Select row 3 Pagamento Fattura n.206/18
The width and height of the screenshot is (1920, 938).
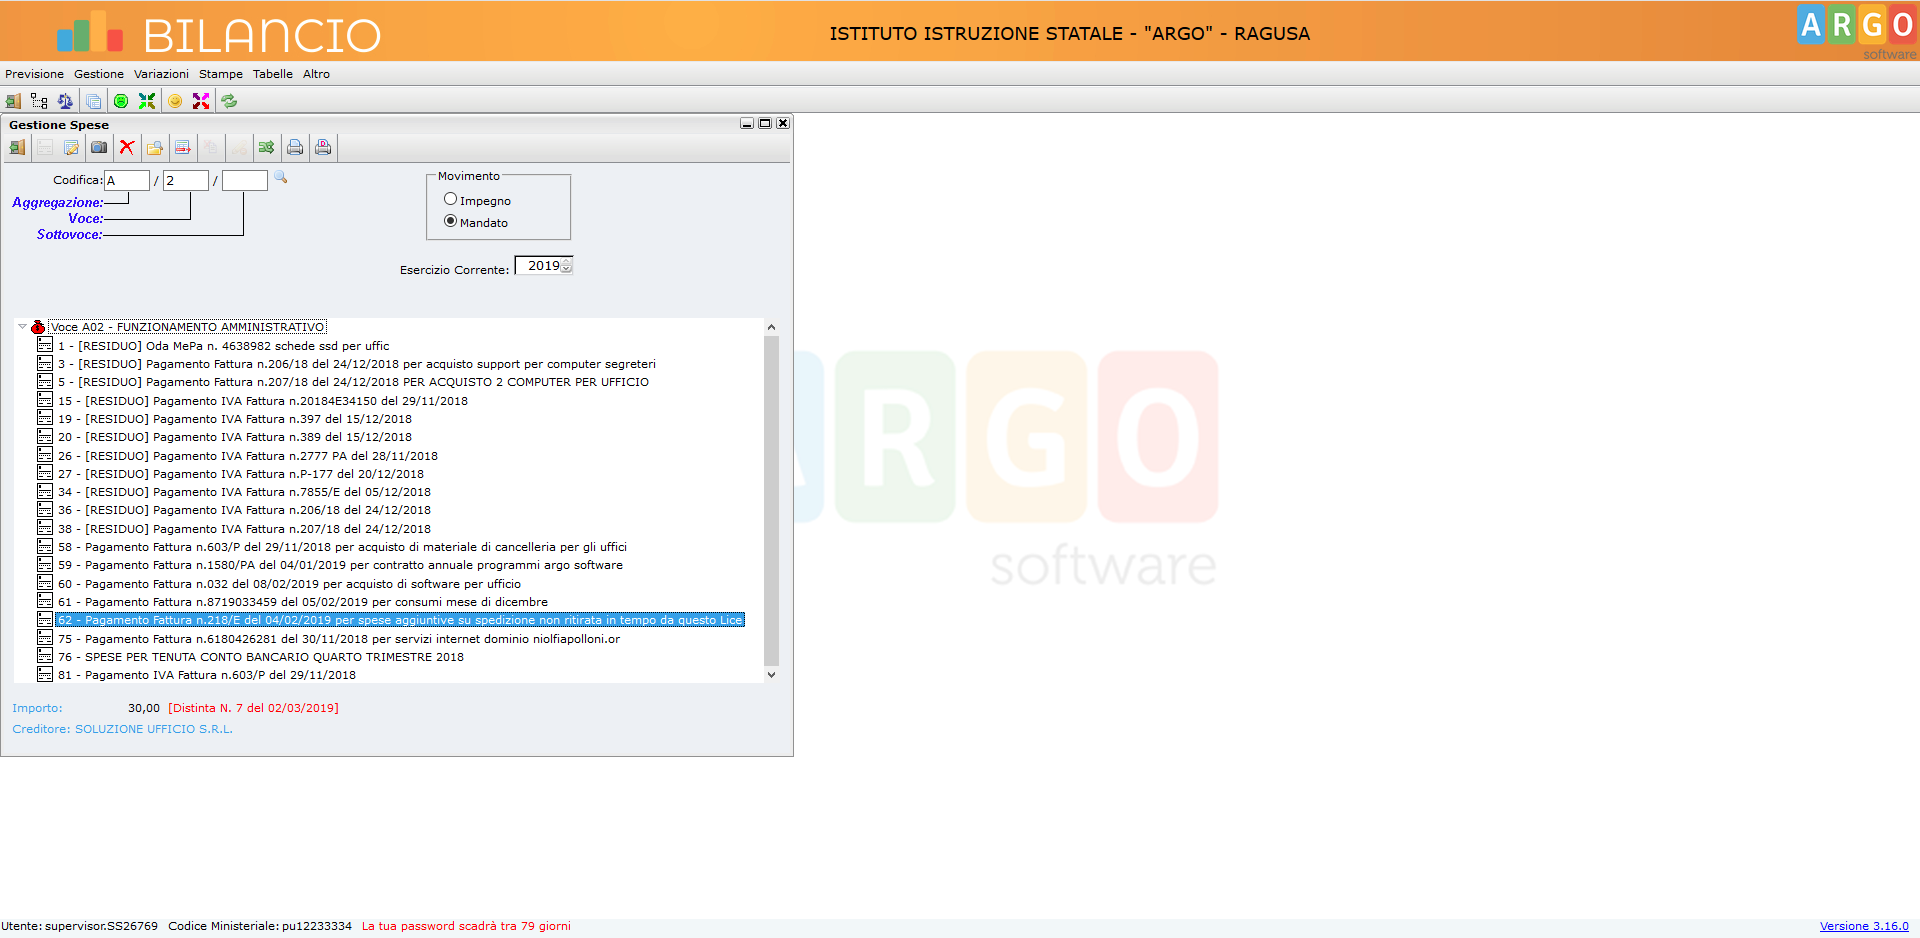click(356, 364)
